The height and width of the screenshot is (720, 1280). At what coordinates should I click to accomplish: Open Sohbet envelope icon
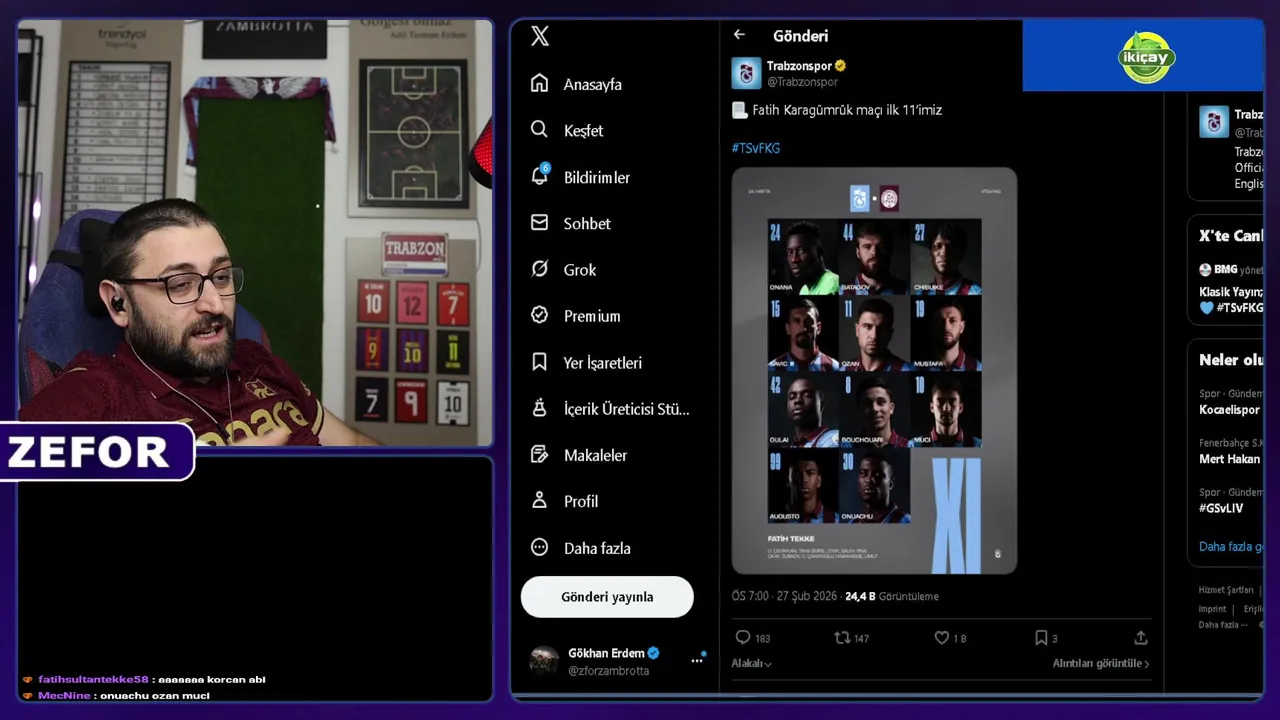click(x=539, y=223)
